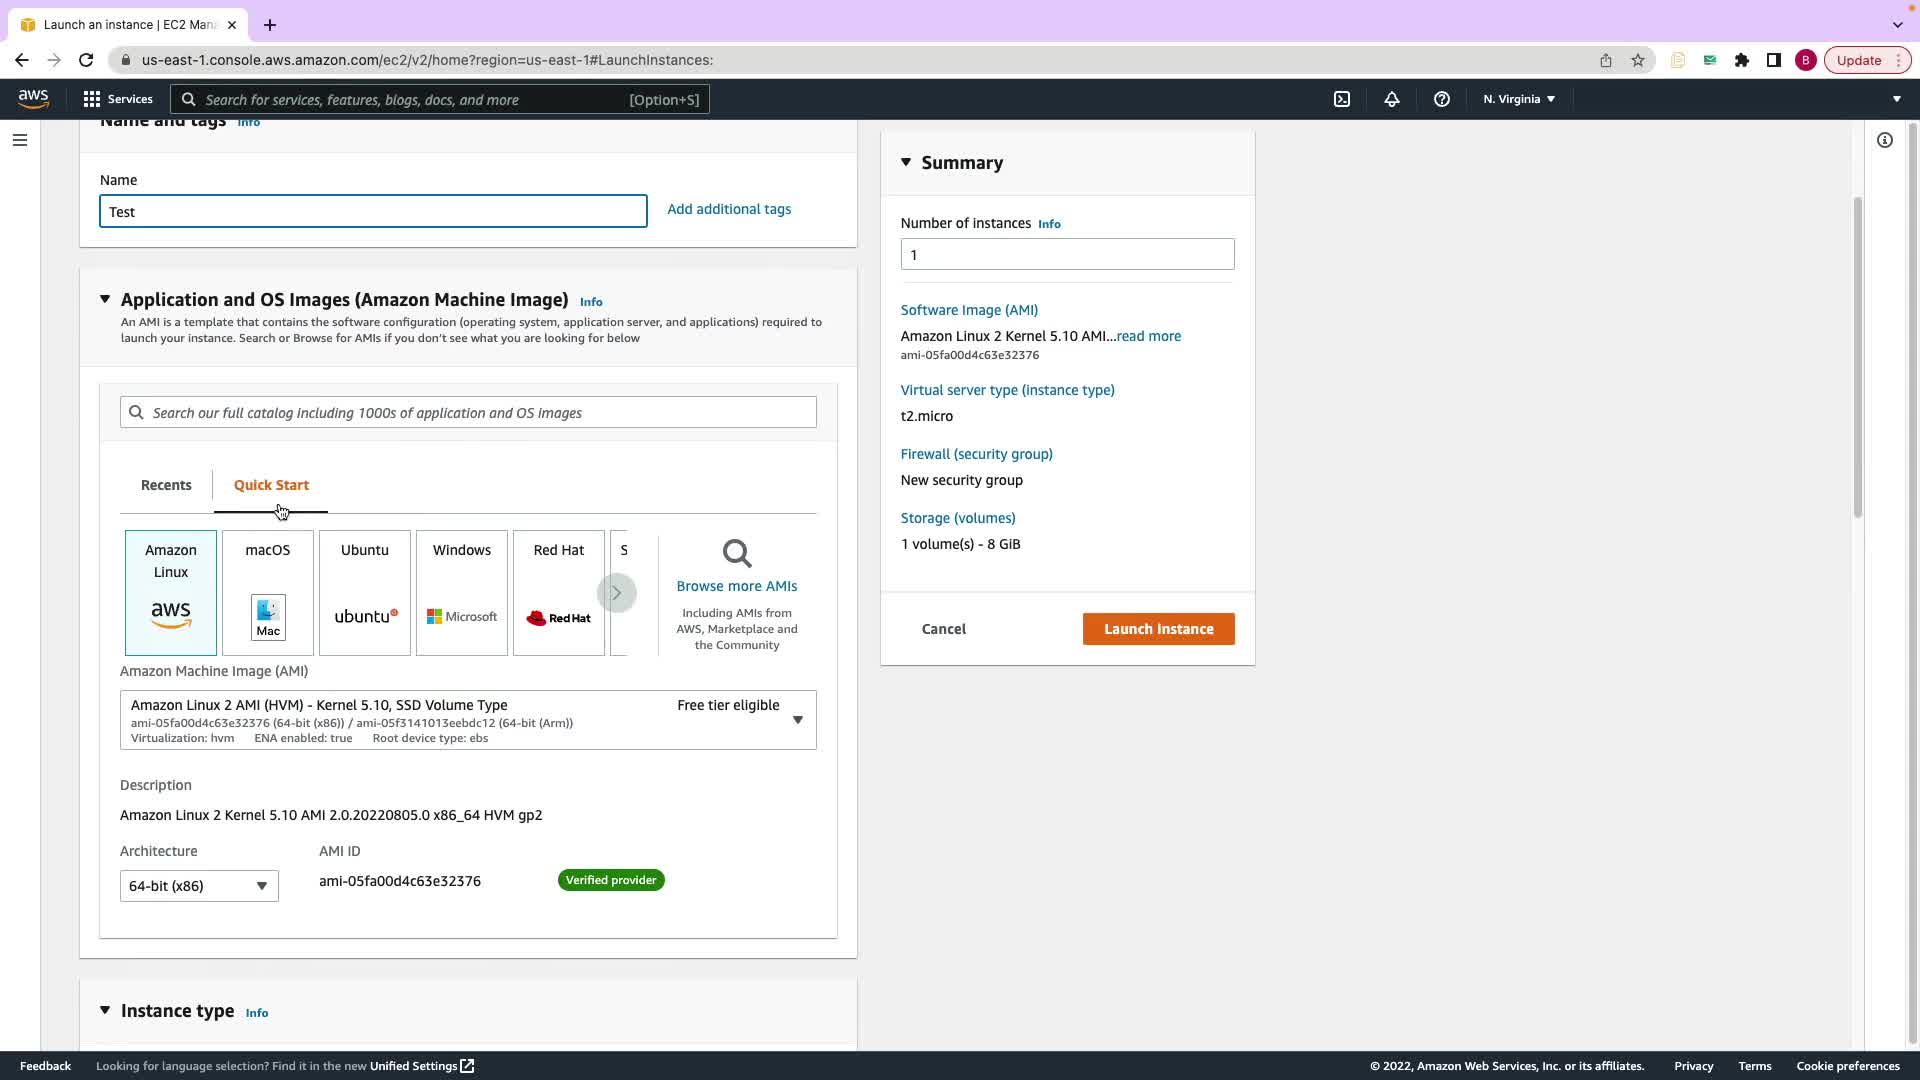
Task: Open the help question mark icon
Action: (1441, 99)
